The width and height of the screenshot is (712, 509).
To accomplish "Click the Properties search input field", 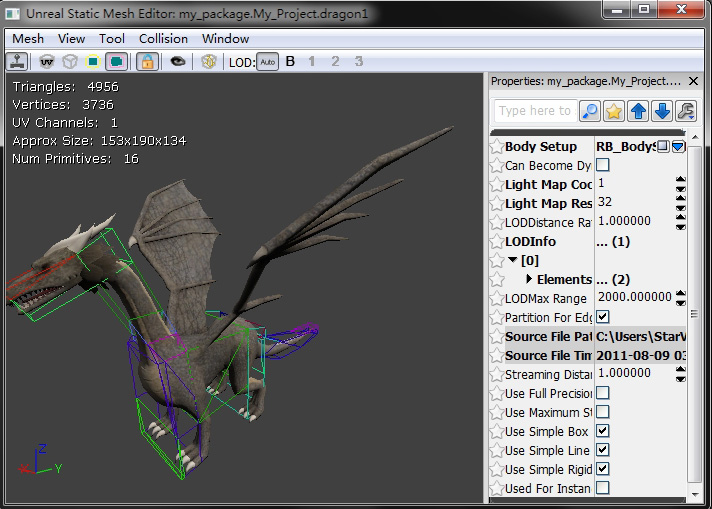I will pos(535,111).
